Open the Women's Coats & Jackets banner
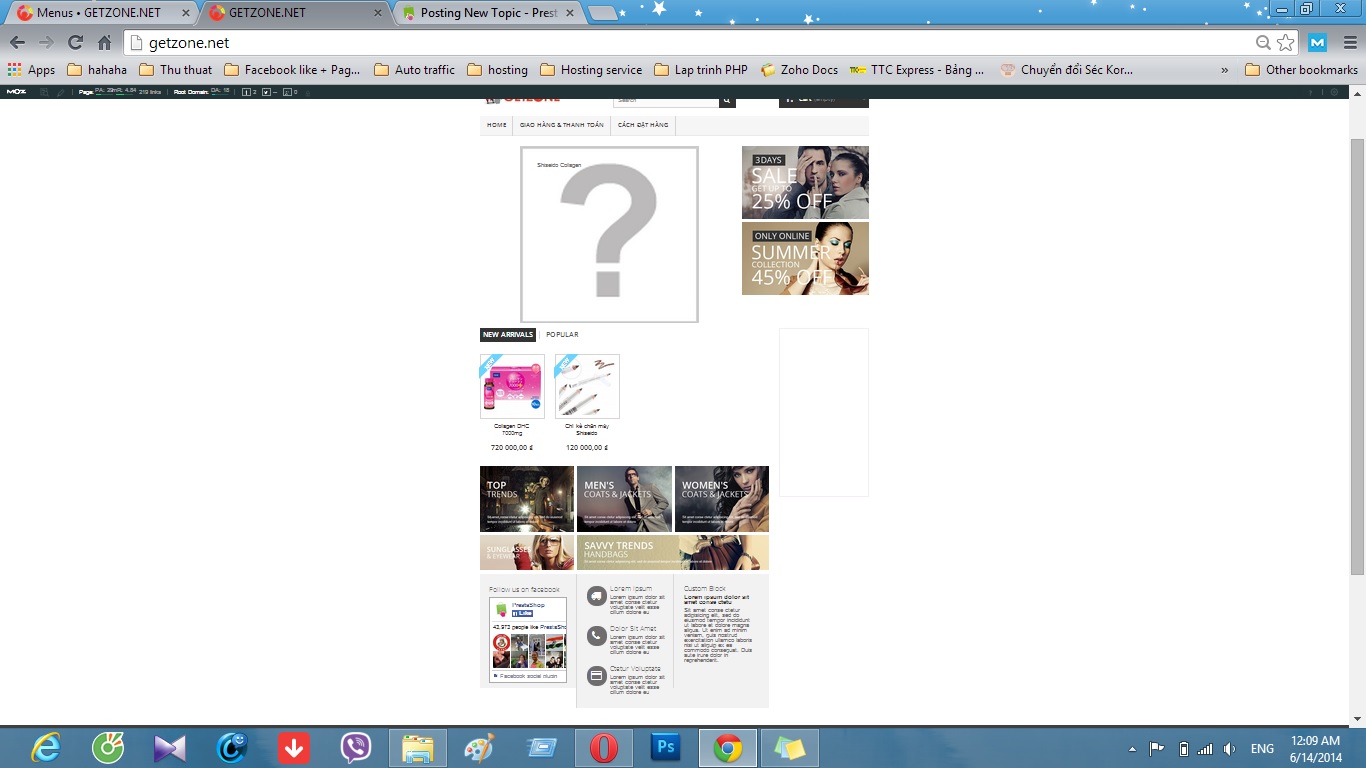The height and width of the screenshot is (768, 1366). 722,499
